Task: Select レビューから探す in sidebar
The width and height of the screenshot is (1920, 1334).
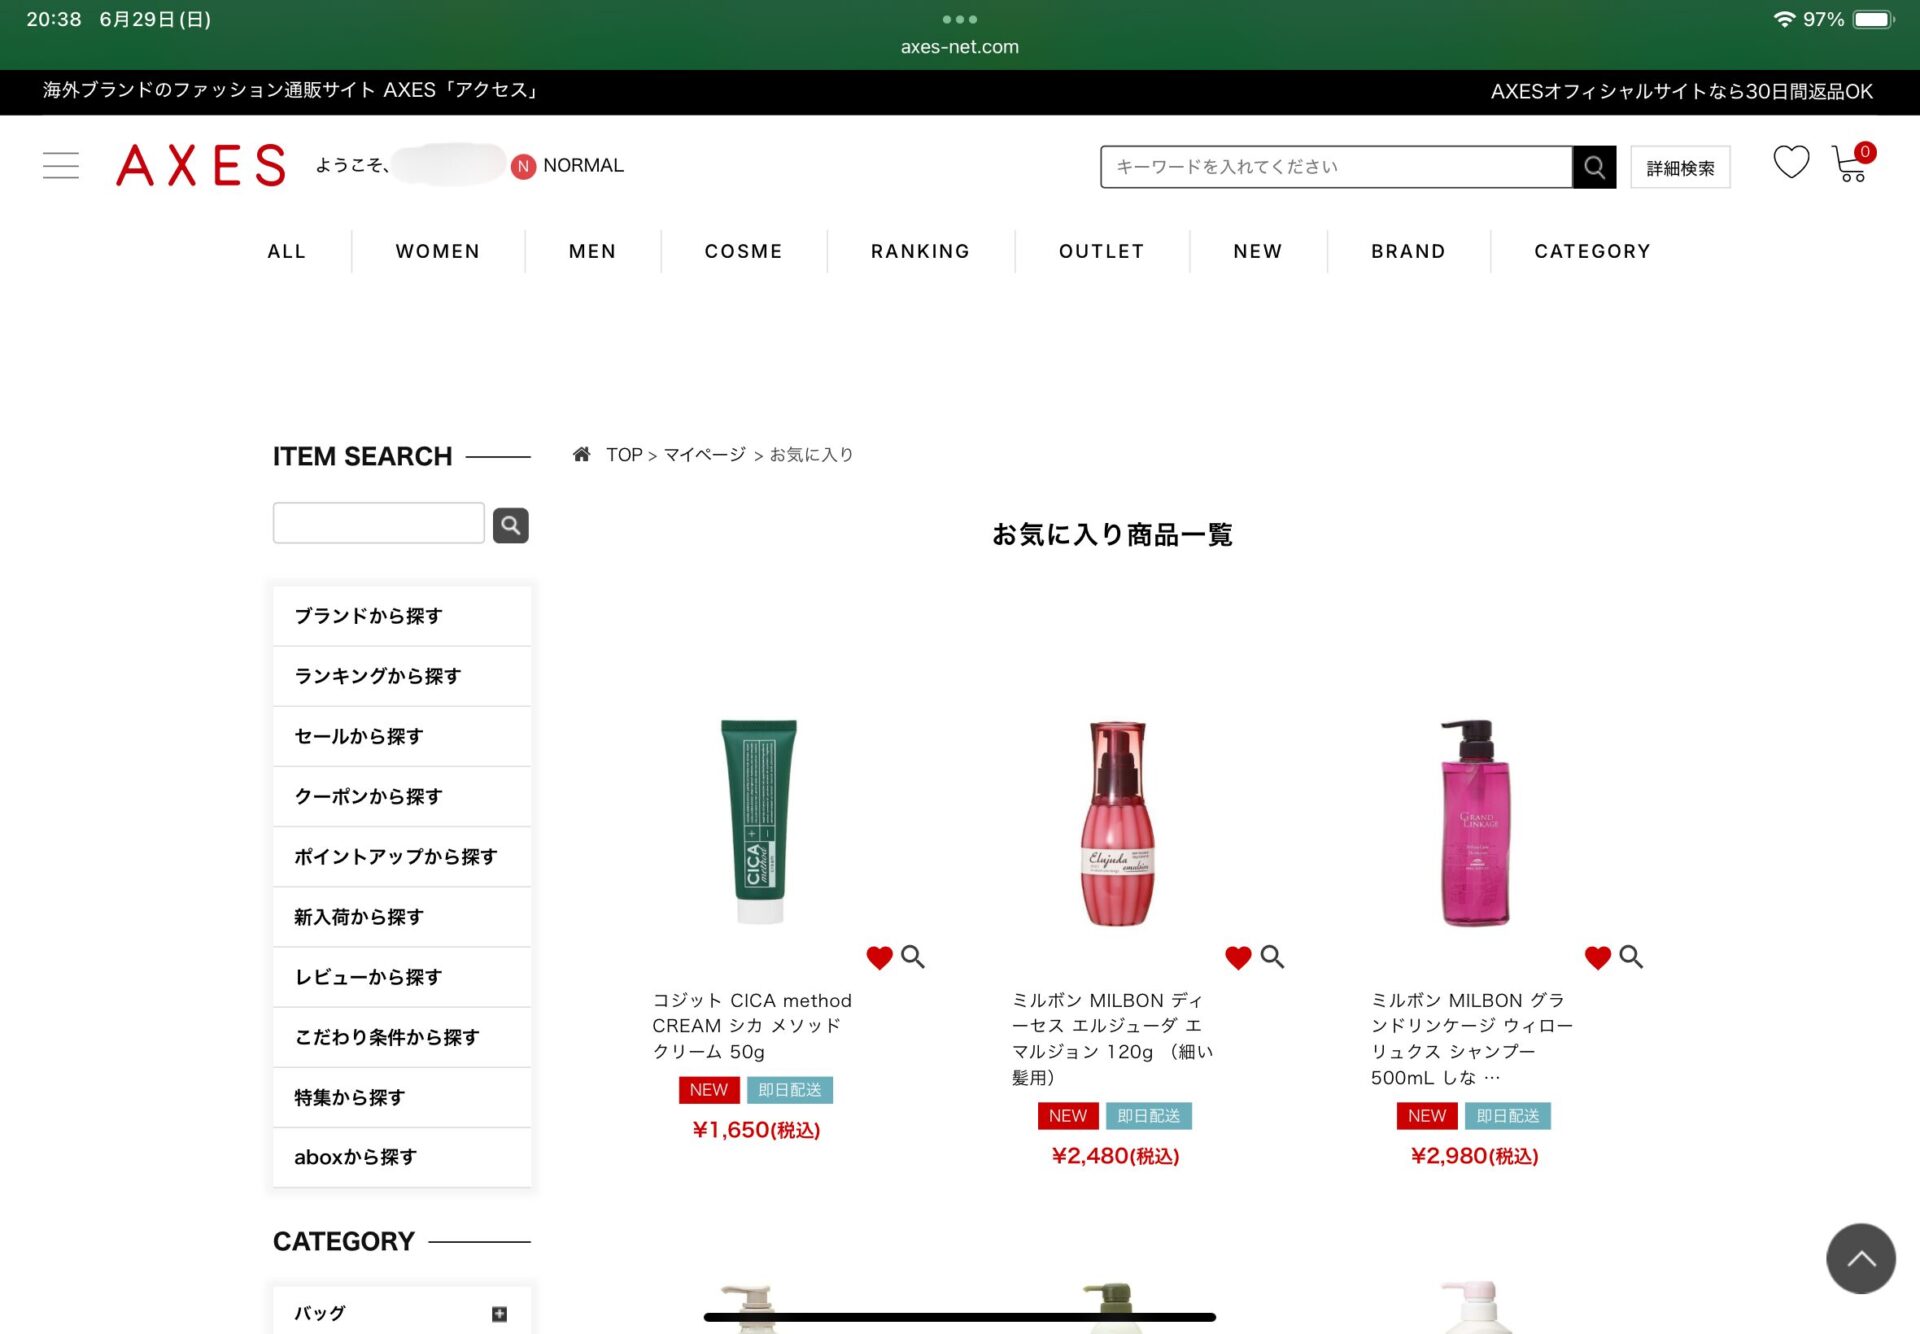Action: tap(402, 977)
